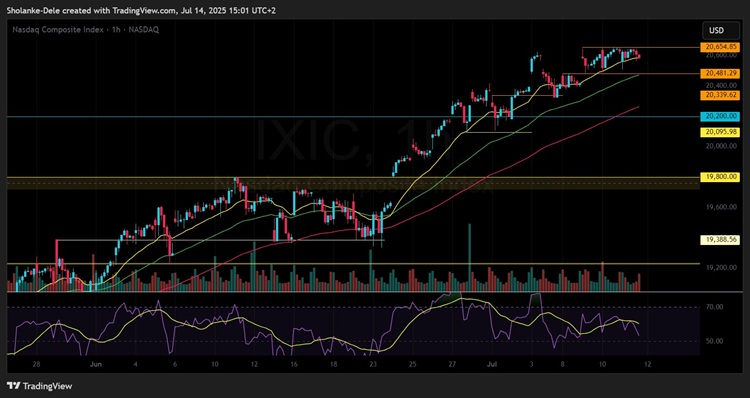The image size is (750, 398).
Task: Click the 19,388.56 price label
Action: [720, 240]
